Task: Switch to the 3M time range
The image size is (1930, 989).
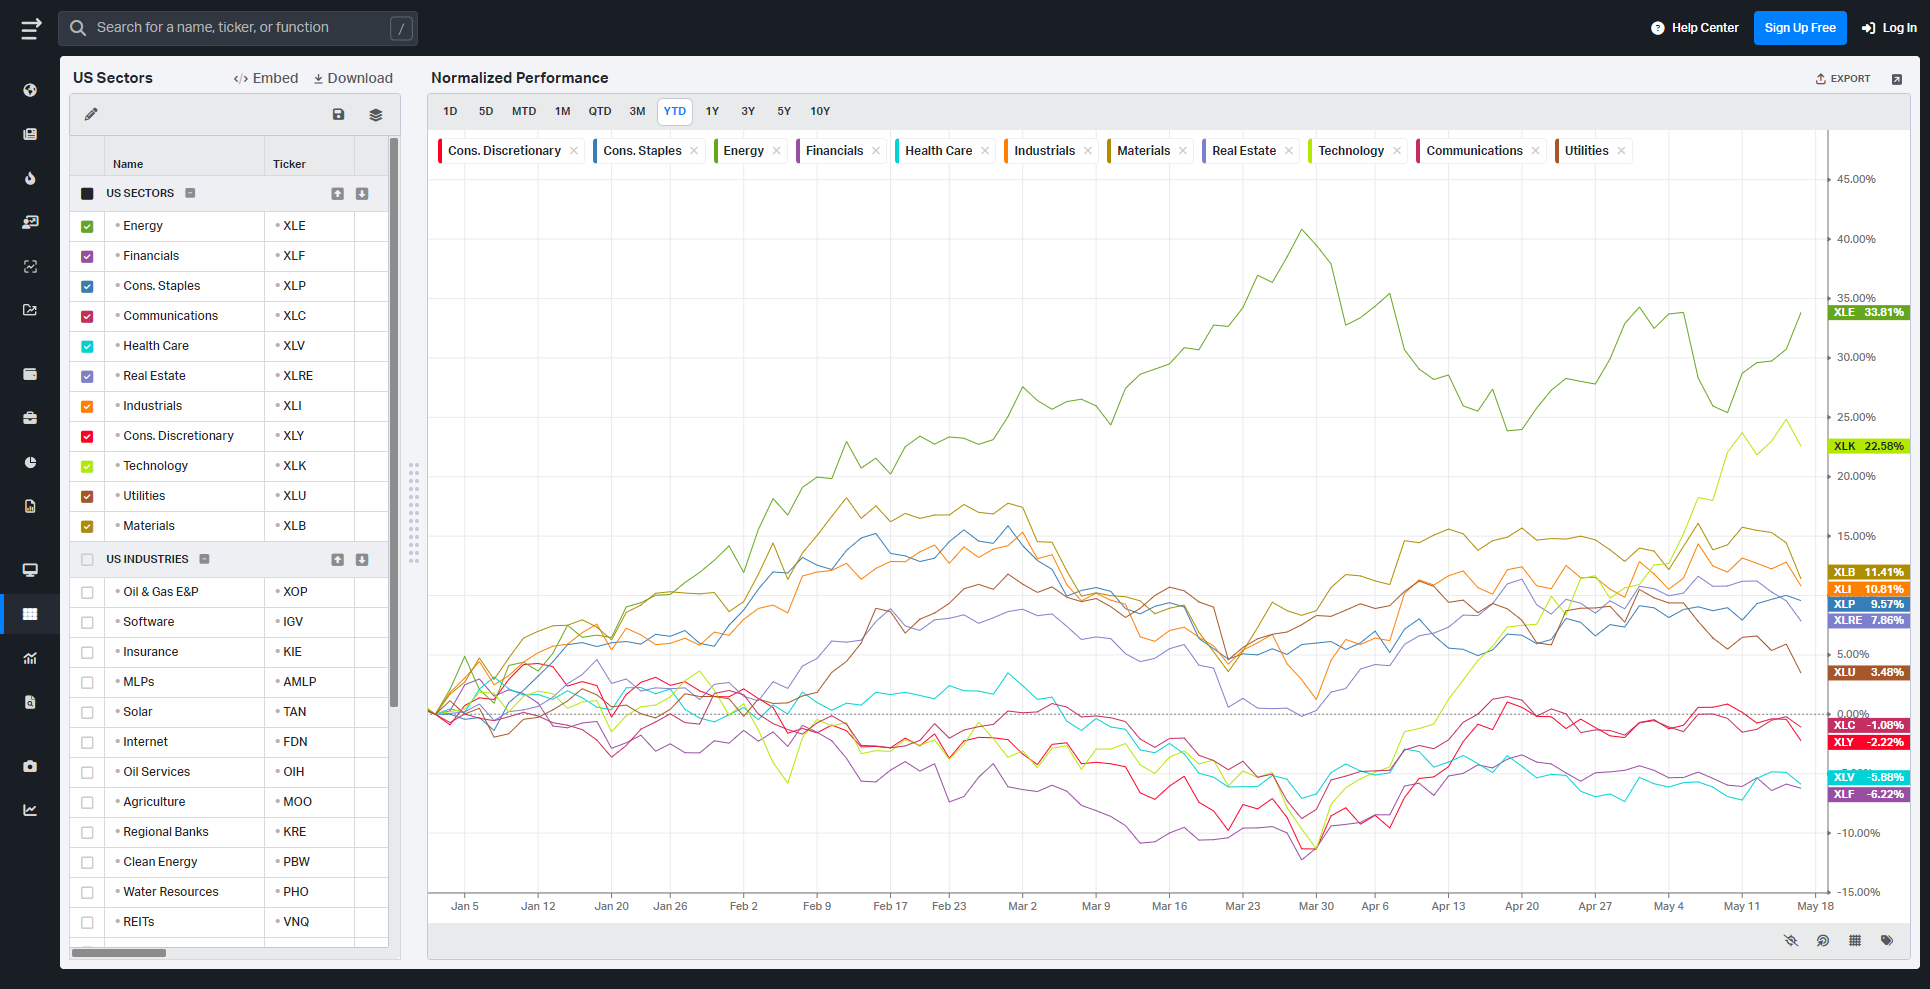Action: click(637, 112)
